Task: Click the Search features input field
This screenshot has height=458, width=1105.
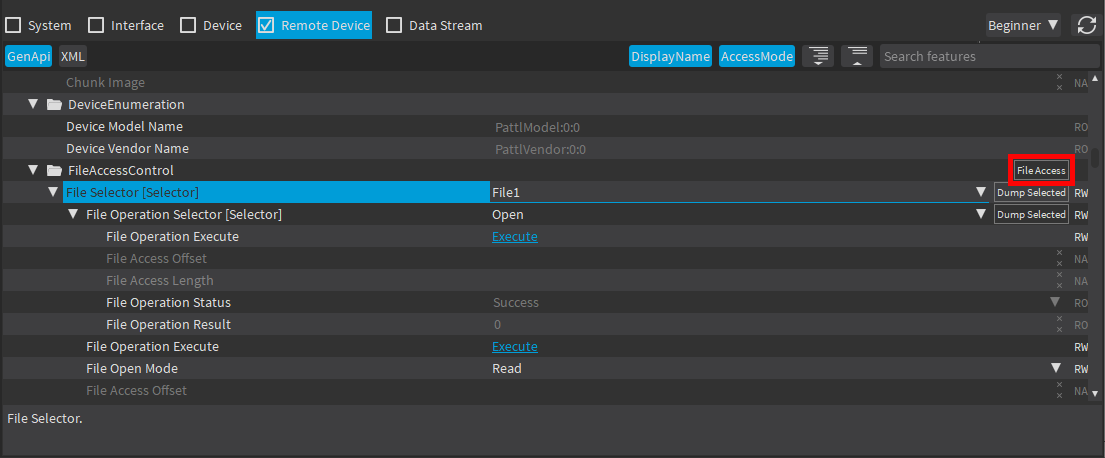Action: point(988,57)
